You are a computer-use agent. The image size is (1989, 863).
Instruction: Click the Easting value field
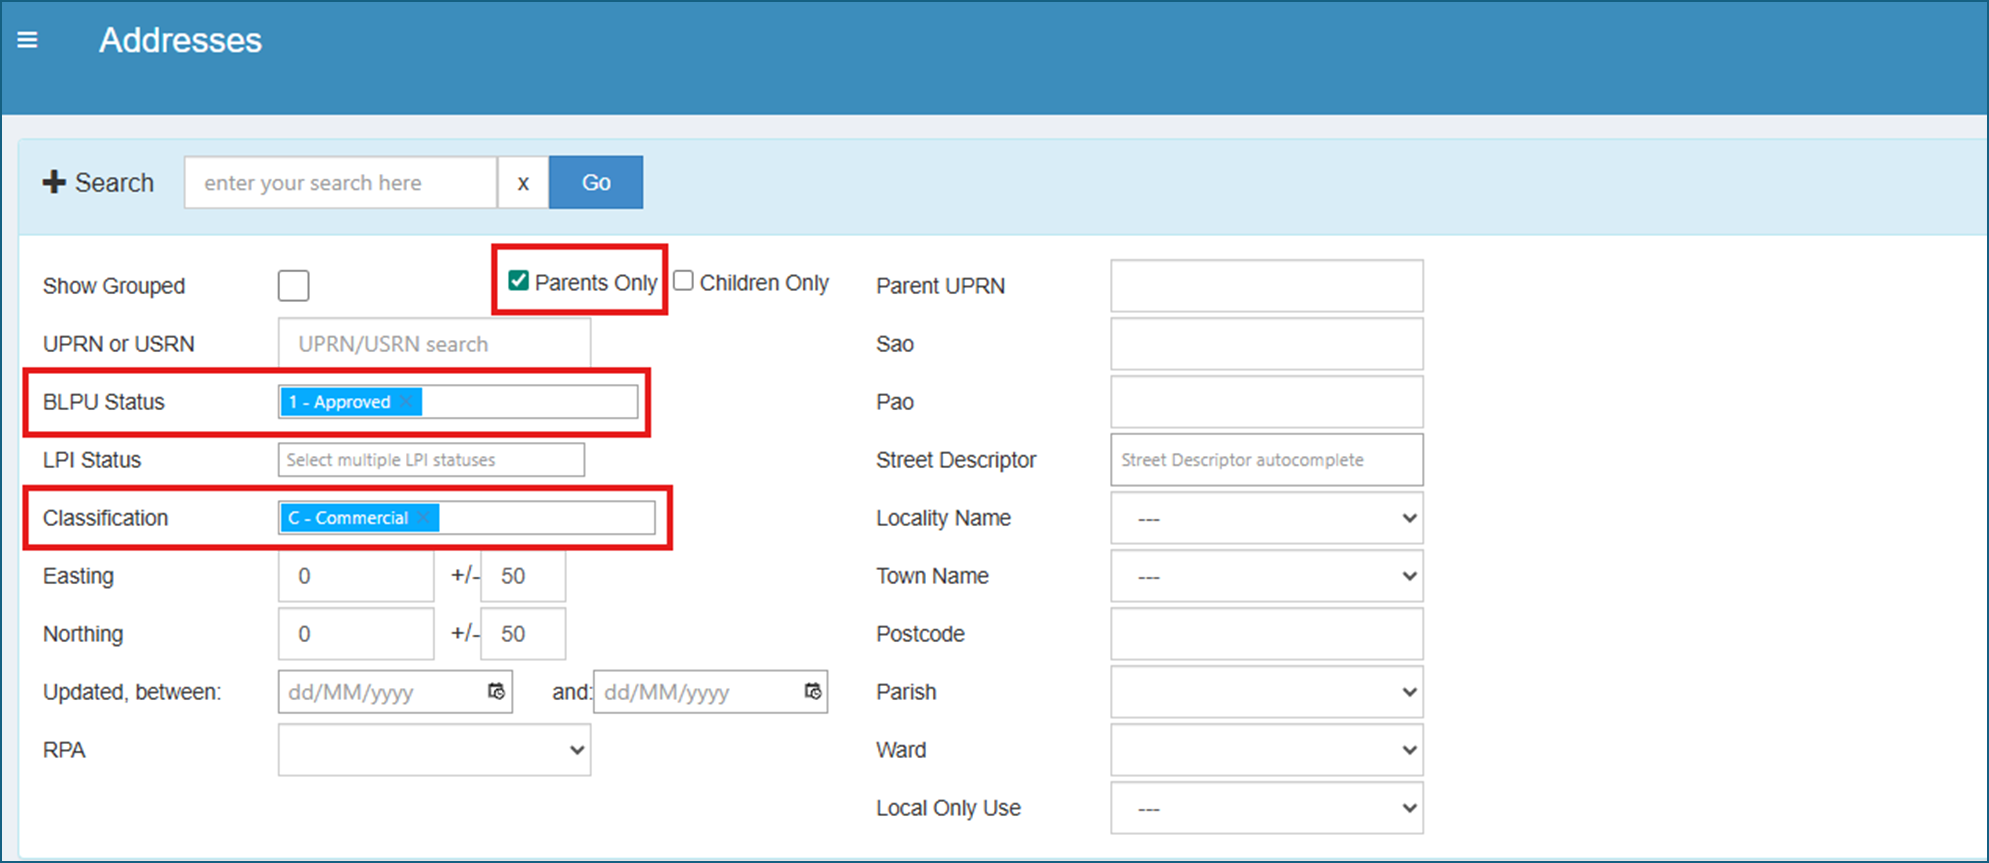pos(356,576)
